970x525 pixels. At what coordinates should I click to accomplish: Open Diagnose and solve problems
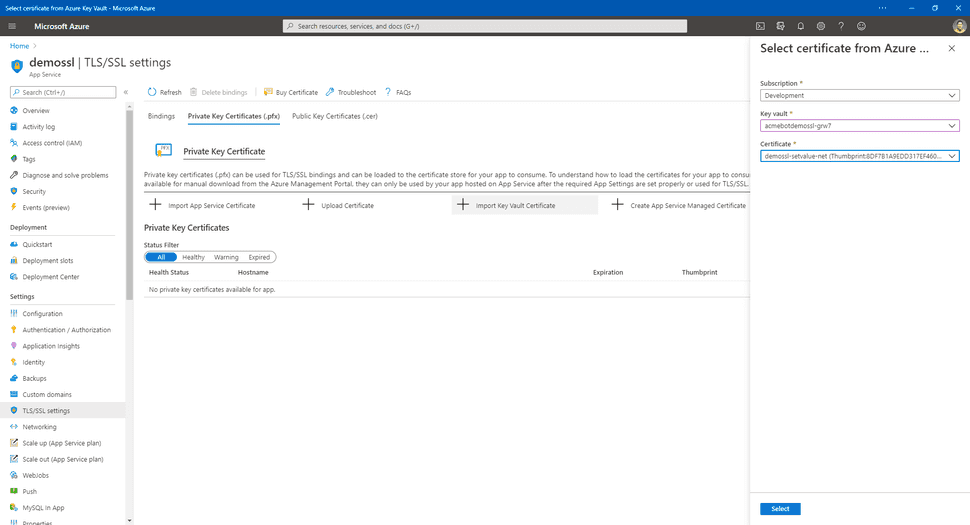65,175
